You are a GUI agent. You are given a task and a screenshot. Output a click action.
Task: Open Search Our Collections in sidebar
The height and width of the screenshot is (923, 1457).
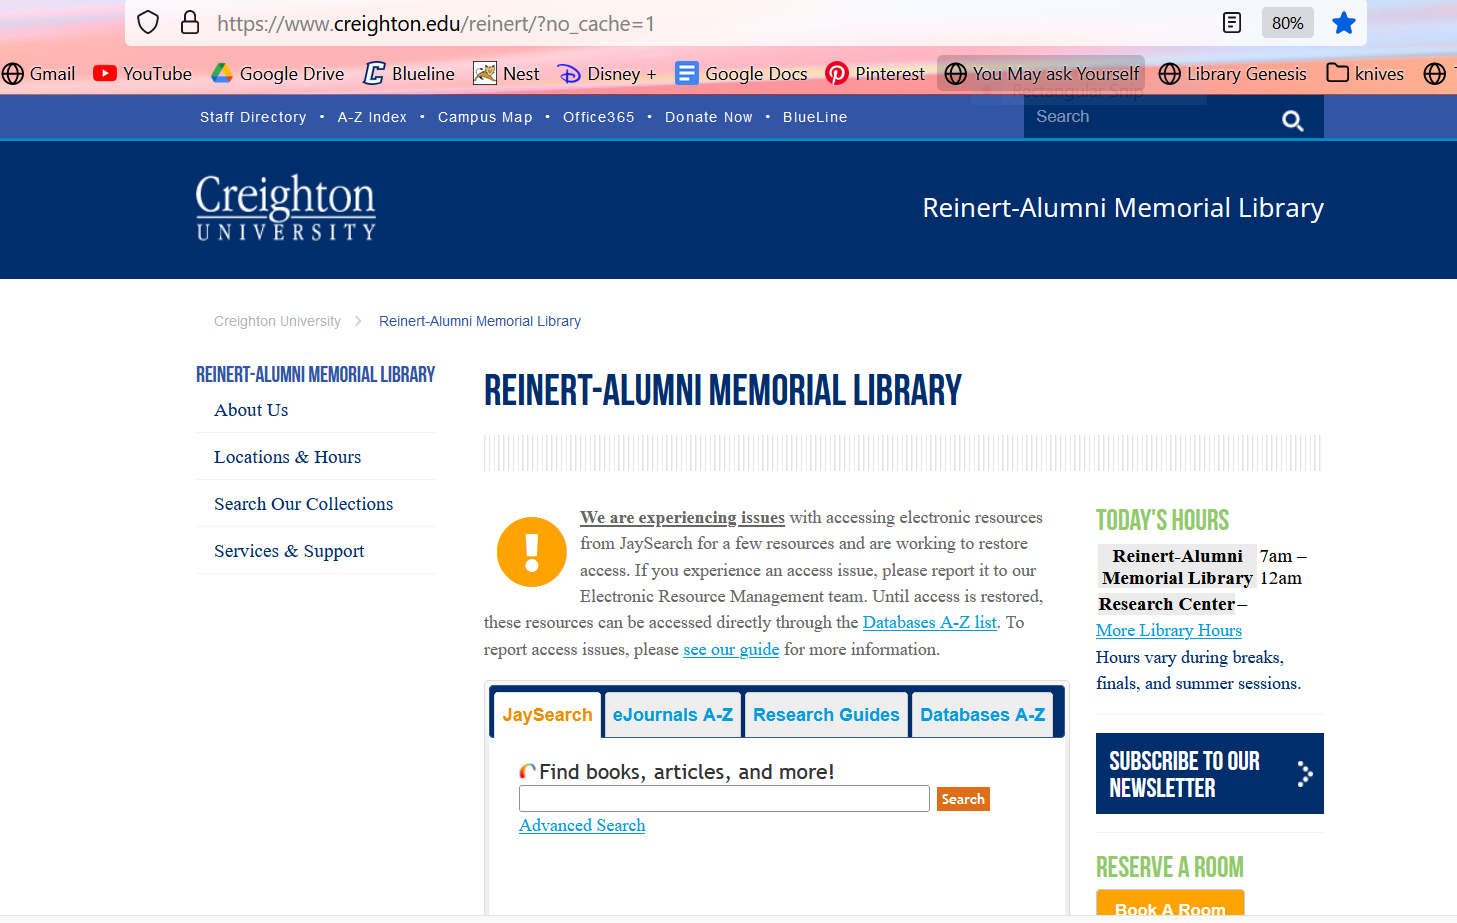304,504
